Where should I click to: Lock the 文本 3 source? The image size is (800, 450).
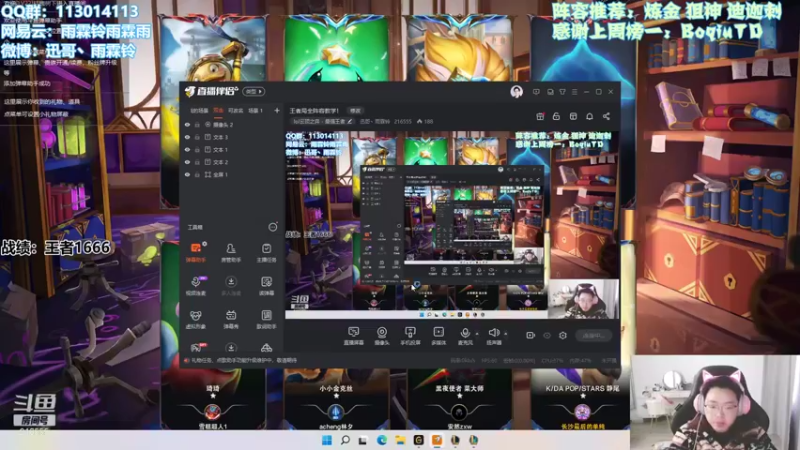tap(197, 137)
